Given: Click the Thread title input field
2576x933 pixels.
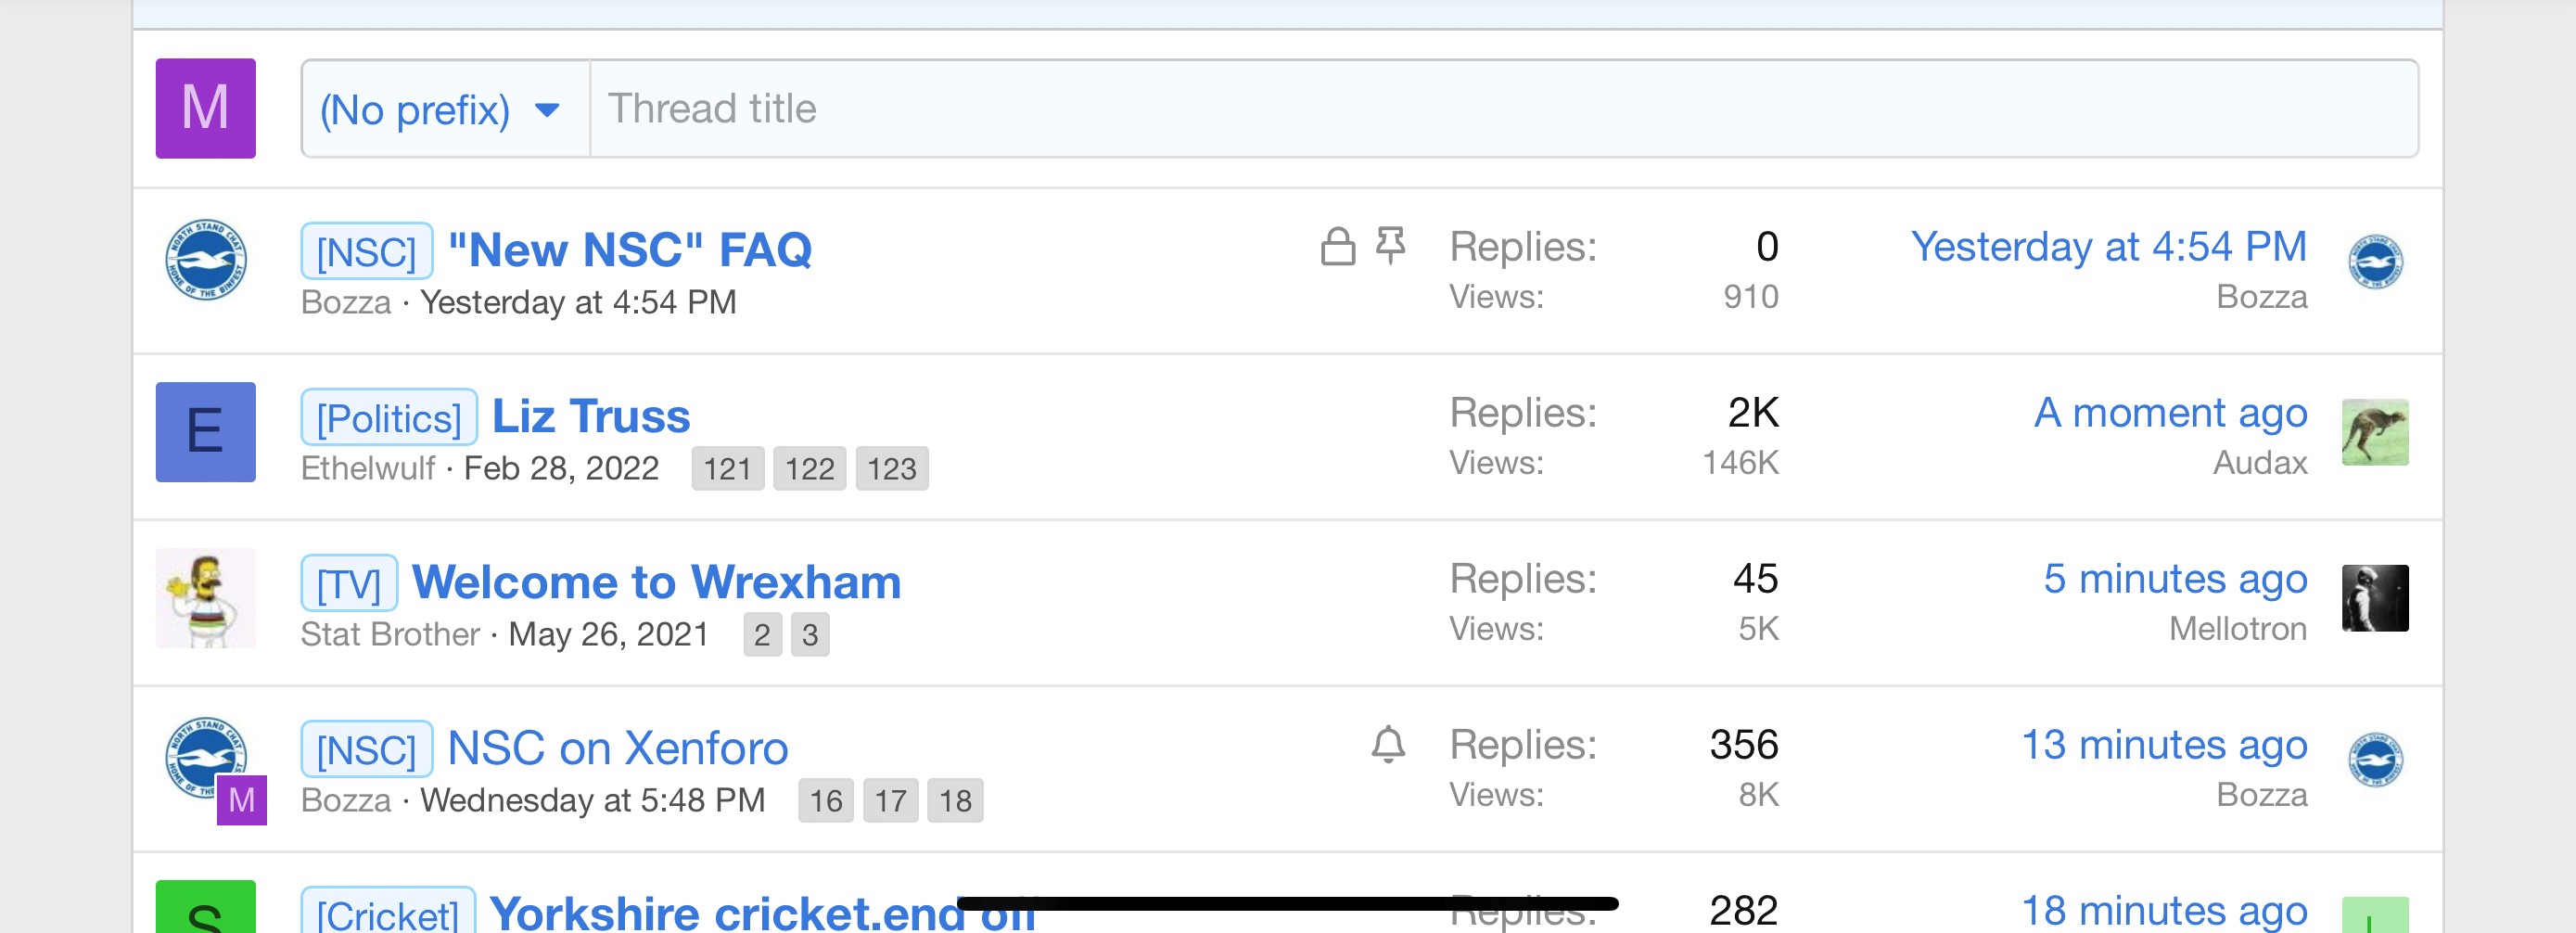Looking at the screenshot, I should (x=1503, y=109).
